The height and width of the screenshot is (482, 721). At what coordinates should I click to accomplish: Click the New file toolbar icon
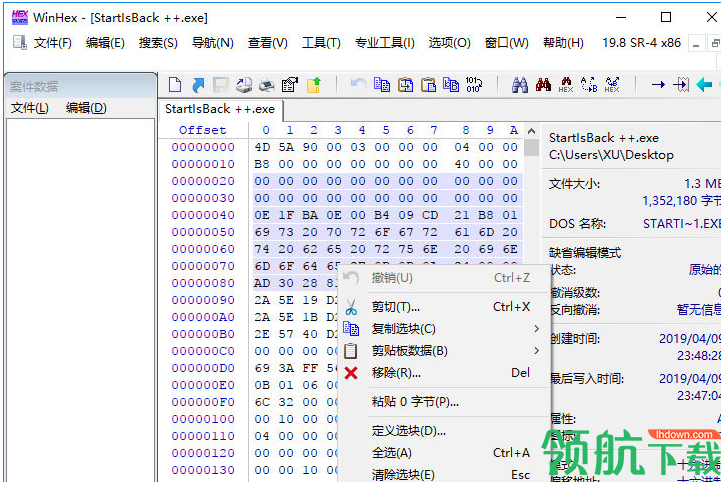175,85
